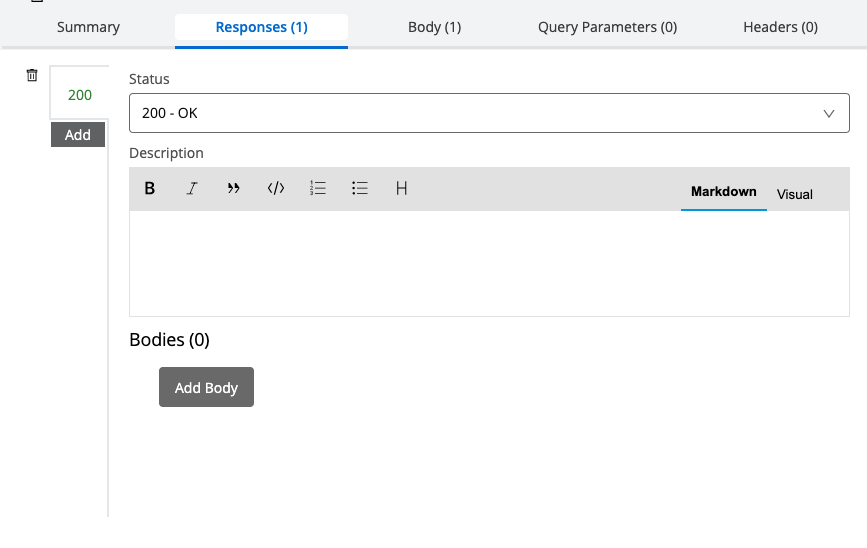Viewport: 867px width, 548px height.
Task: Insert code formatting in Description editor
Action: [x=276, y=188]
